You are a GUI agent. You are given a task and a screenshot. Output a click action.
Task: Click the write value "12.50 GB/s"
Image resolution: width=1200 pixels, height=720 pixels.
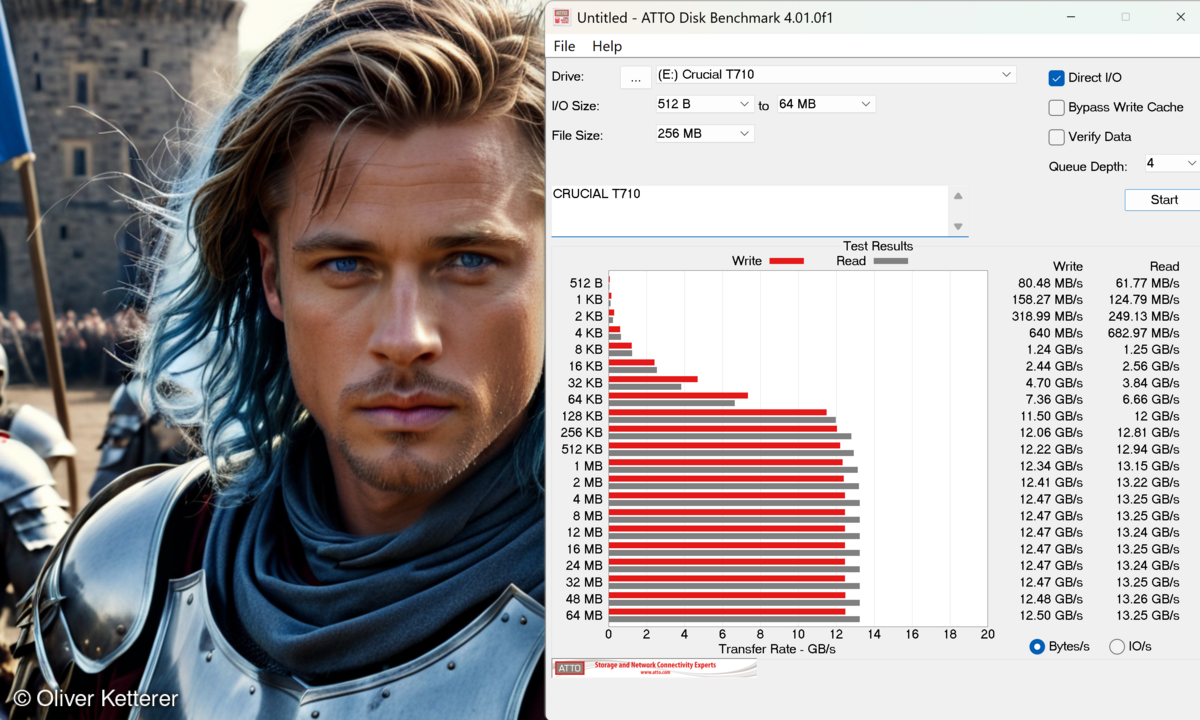point(1051,616)
